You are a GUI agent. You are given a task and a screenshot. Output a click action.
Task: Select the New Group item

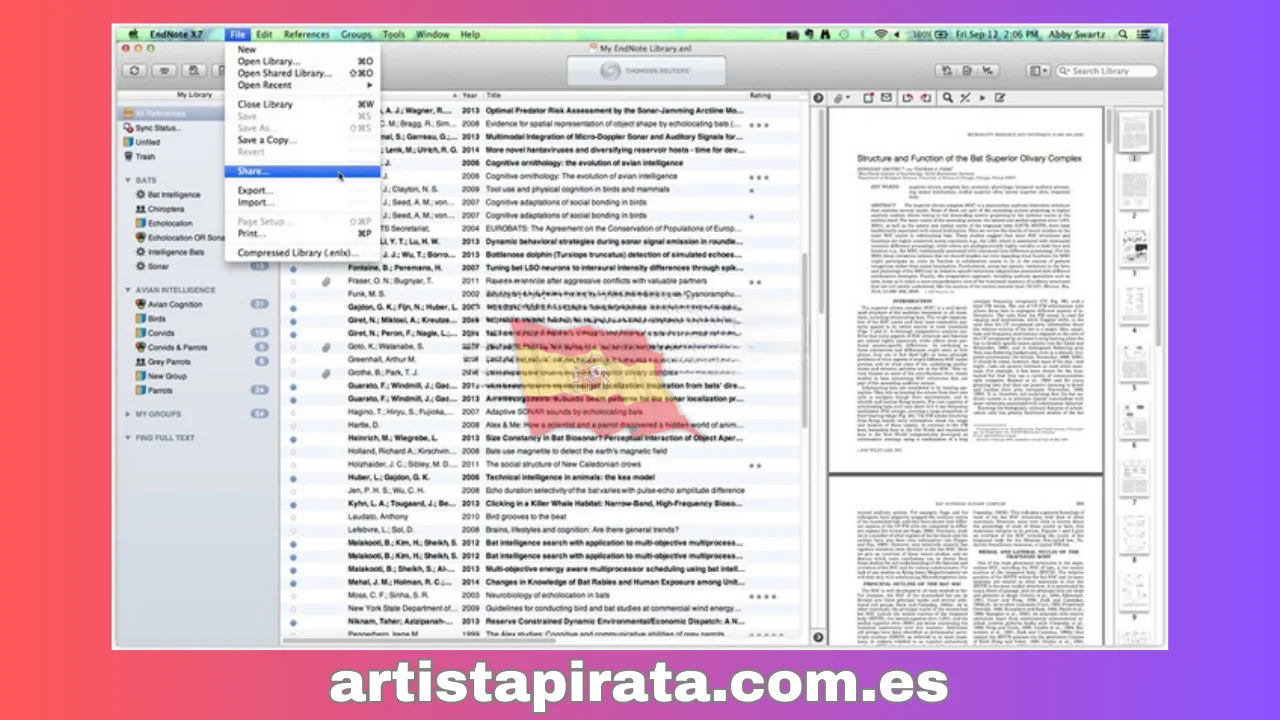[x=167, y=376]
